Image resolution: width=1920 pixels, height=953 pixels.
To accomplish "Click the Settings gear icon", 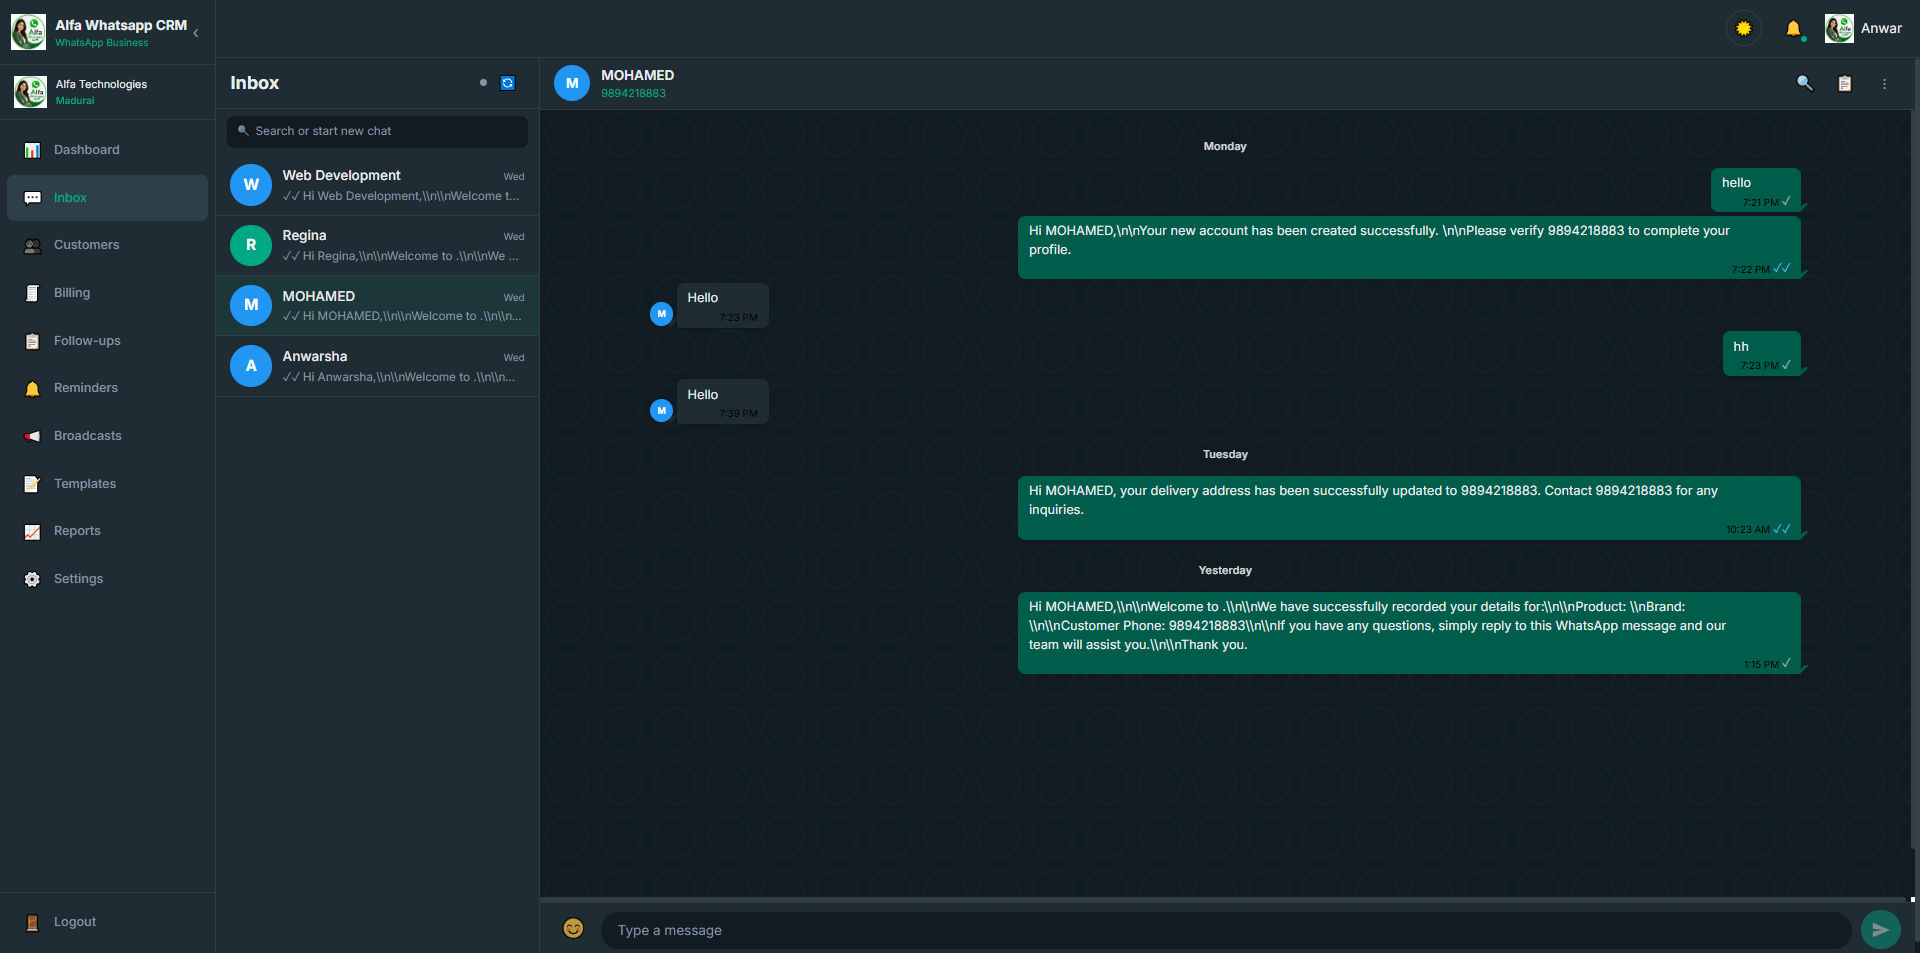I will (x=32, y=579).
